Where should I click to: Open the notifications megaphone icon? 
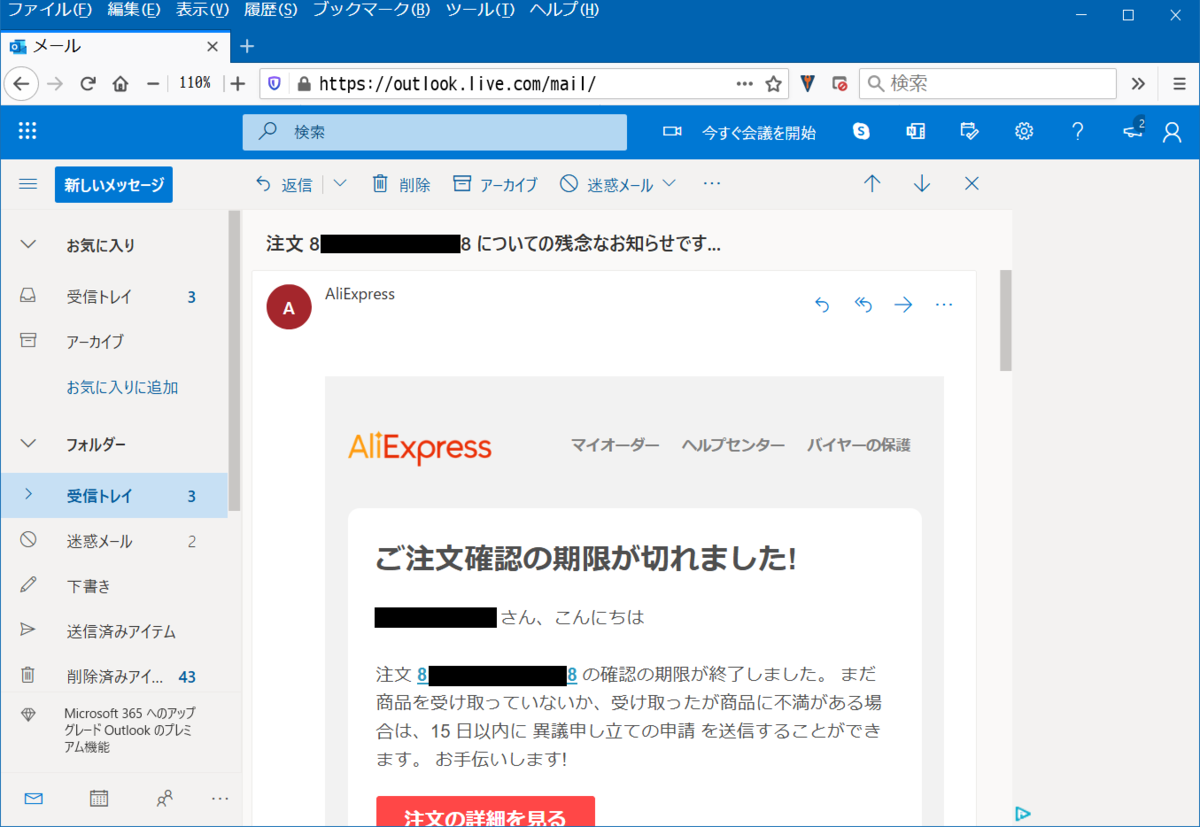point(1133,131)
